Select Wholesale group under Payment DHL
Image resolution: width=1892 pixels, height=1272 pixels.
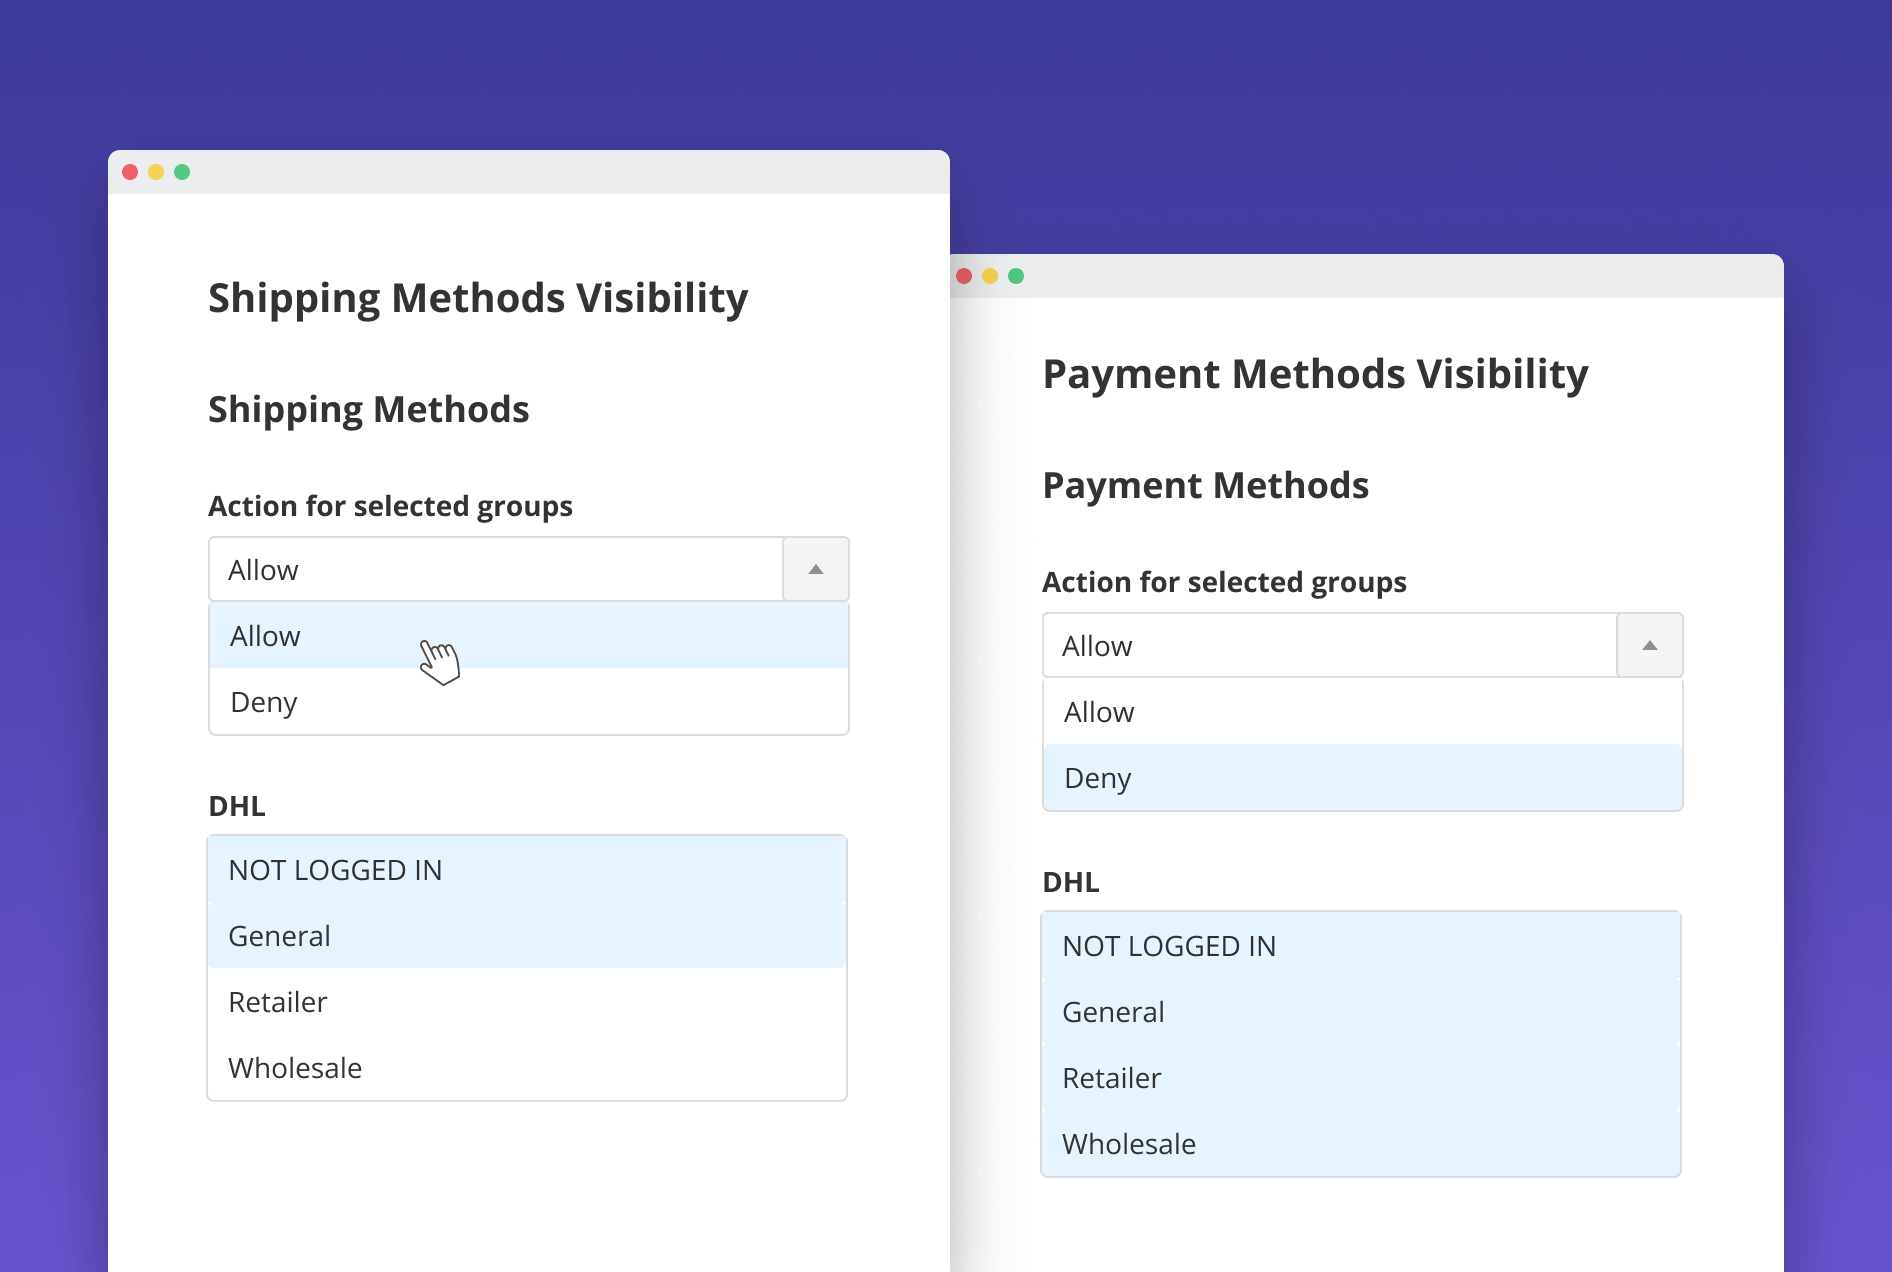pyautogui.click(x=1361, y=1143)
